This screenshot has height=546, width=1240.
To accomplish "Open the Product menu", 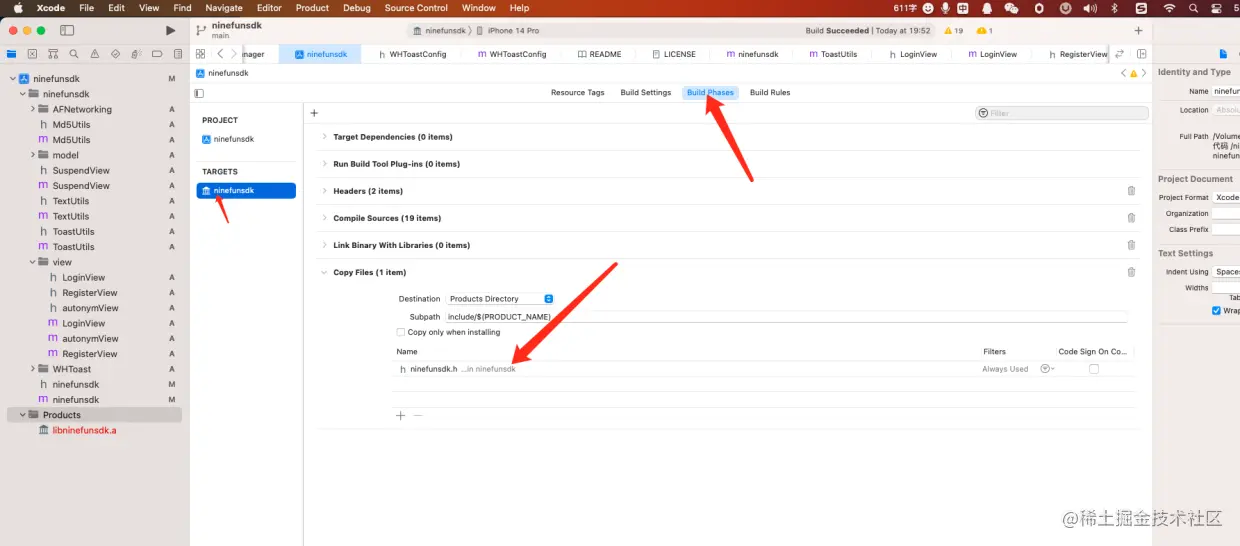I will pyautogui.click(x=312, y=8).
